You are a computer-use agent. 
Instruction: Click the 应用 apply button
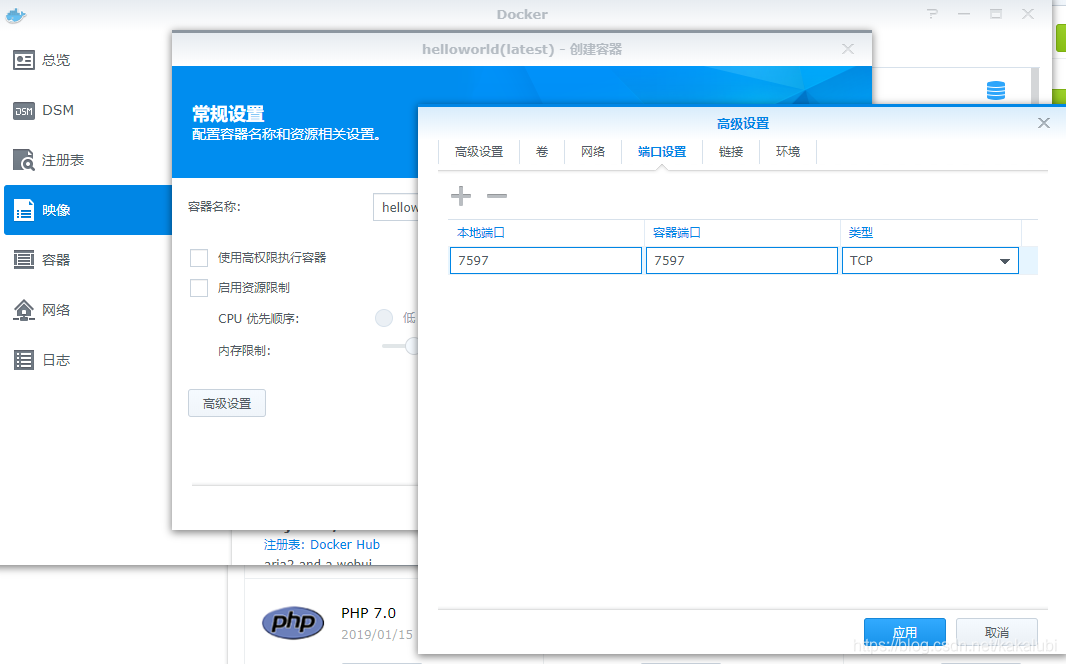pos(904,632)
